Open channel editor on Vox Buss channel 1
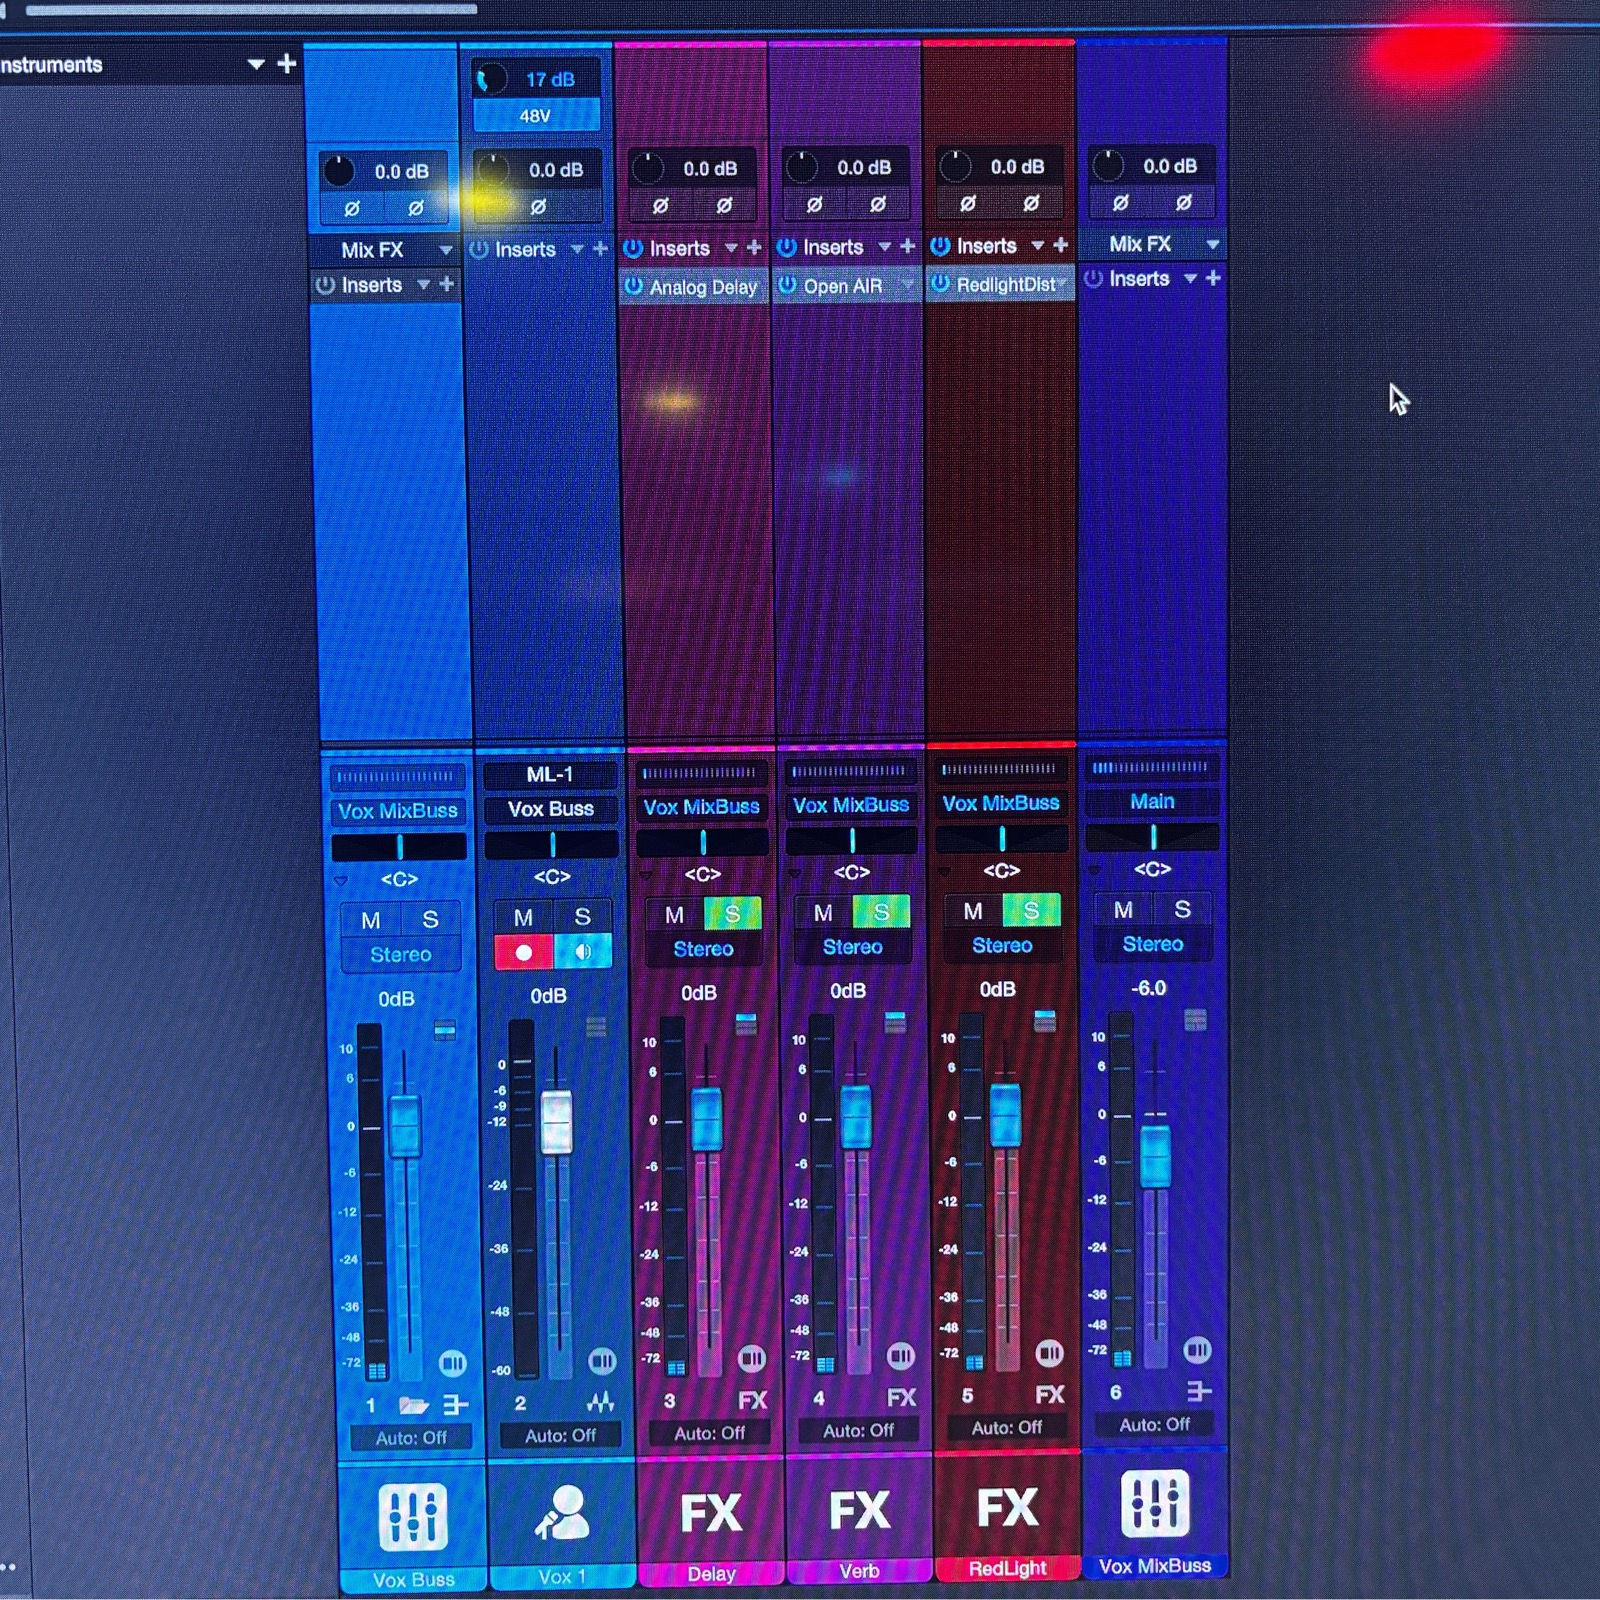 pos(452,1363)
